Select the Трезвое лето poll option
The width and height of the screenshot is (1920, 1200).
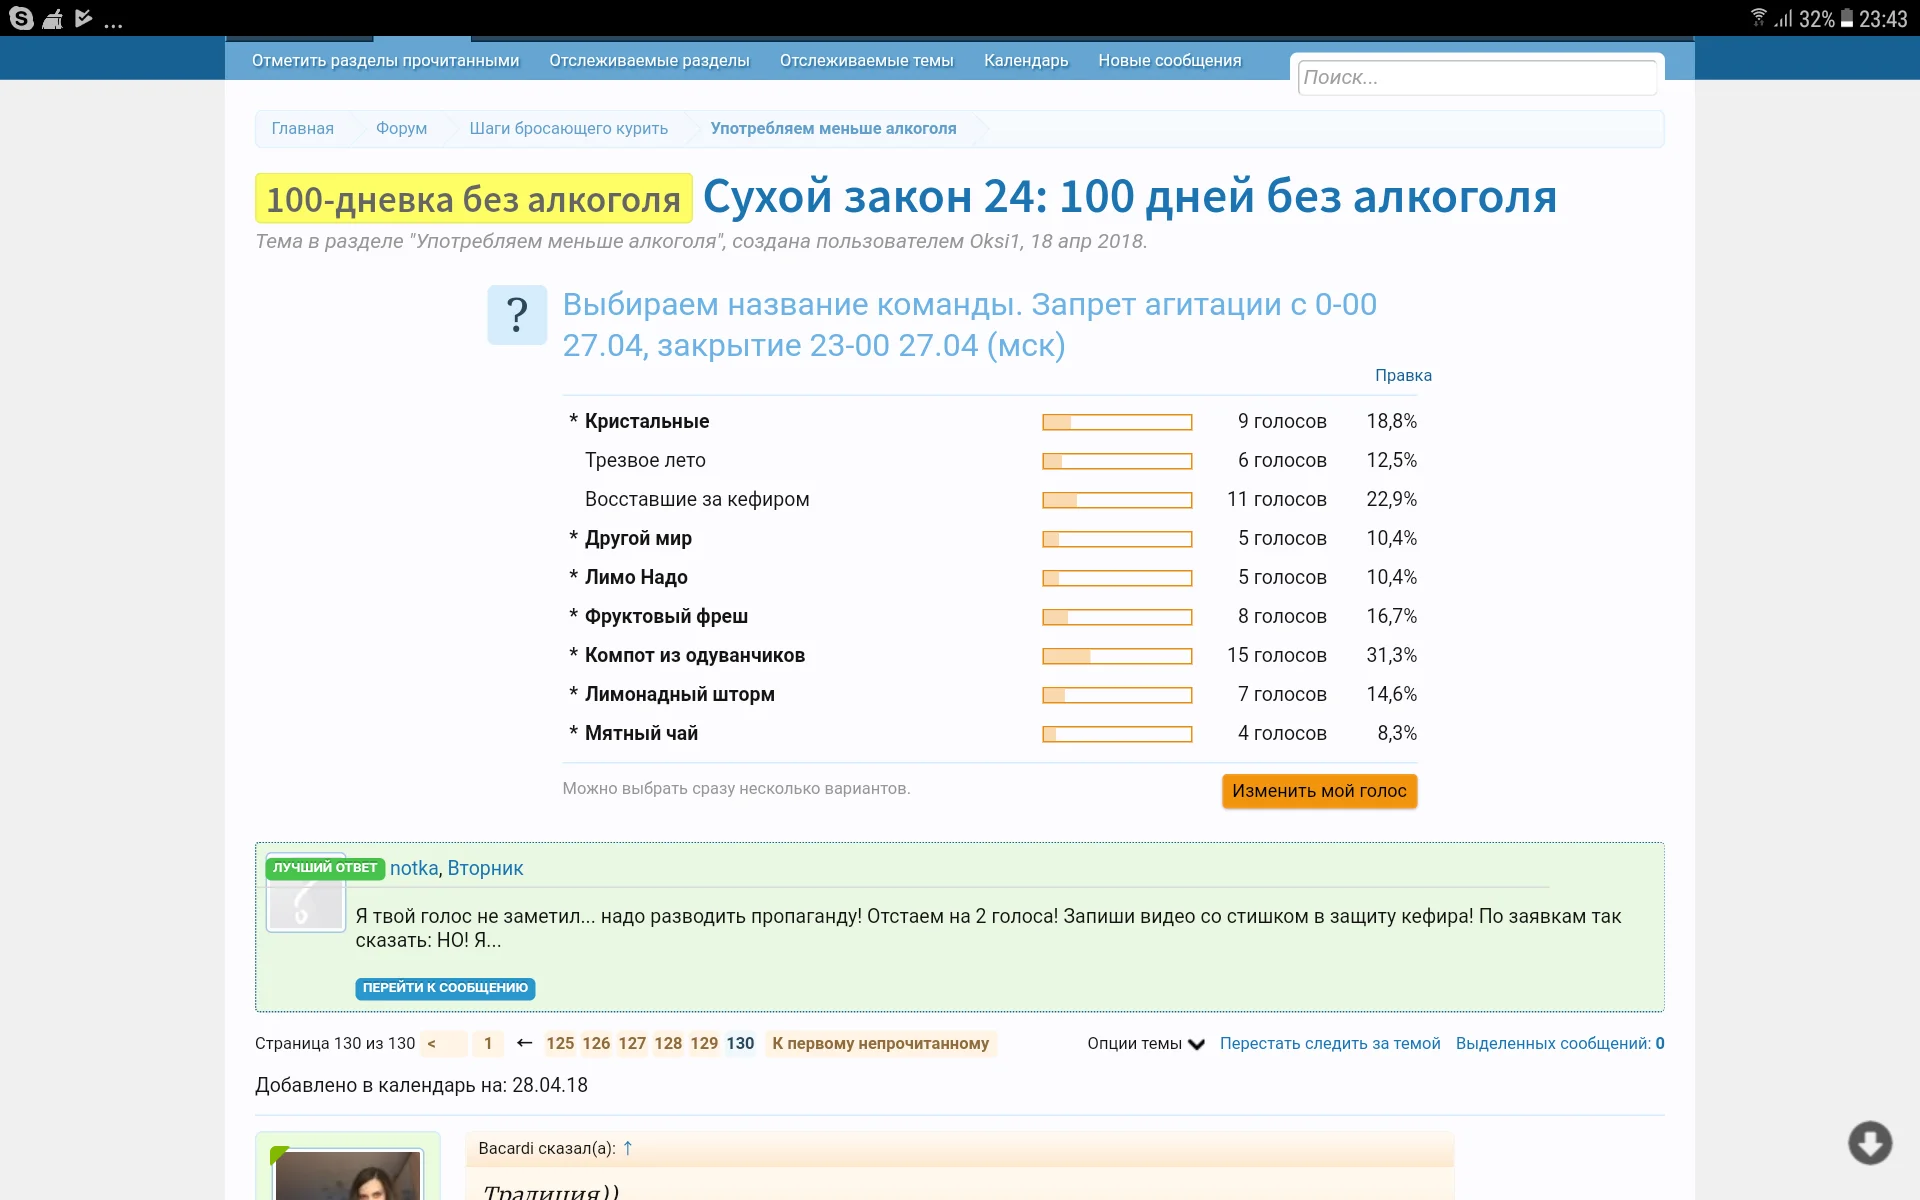click(x=645, y=460)
